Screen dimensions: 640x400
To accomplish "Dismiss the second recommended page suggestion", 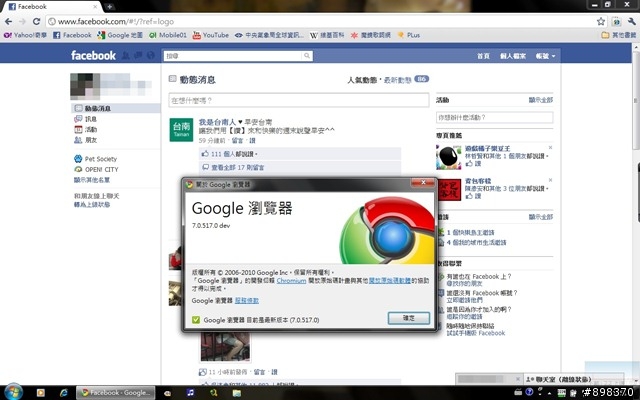I will [x=550, y=180].
